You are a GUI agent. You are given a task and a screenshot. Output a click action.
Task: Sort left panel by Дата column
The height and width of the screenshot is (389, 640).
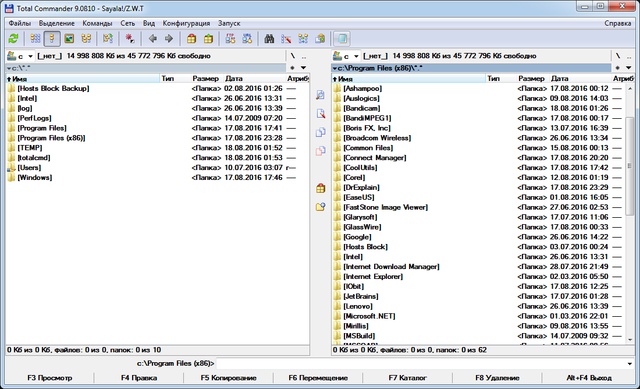(254, 78)
